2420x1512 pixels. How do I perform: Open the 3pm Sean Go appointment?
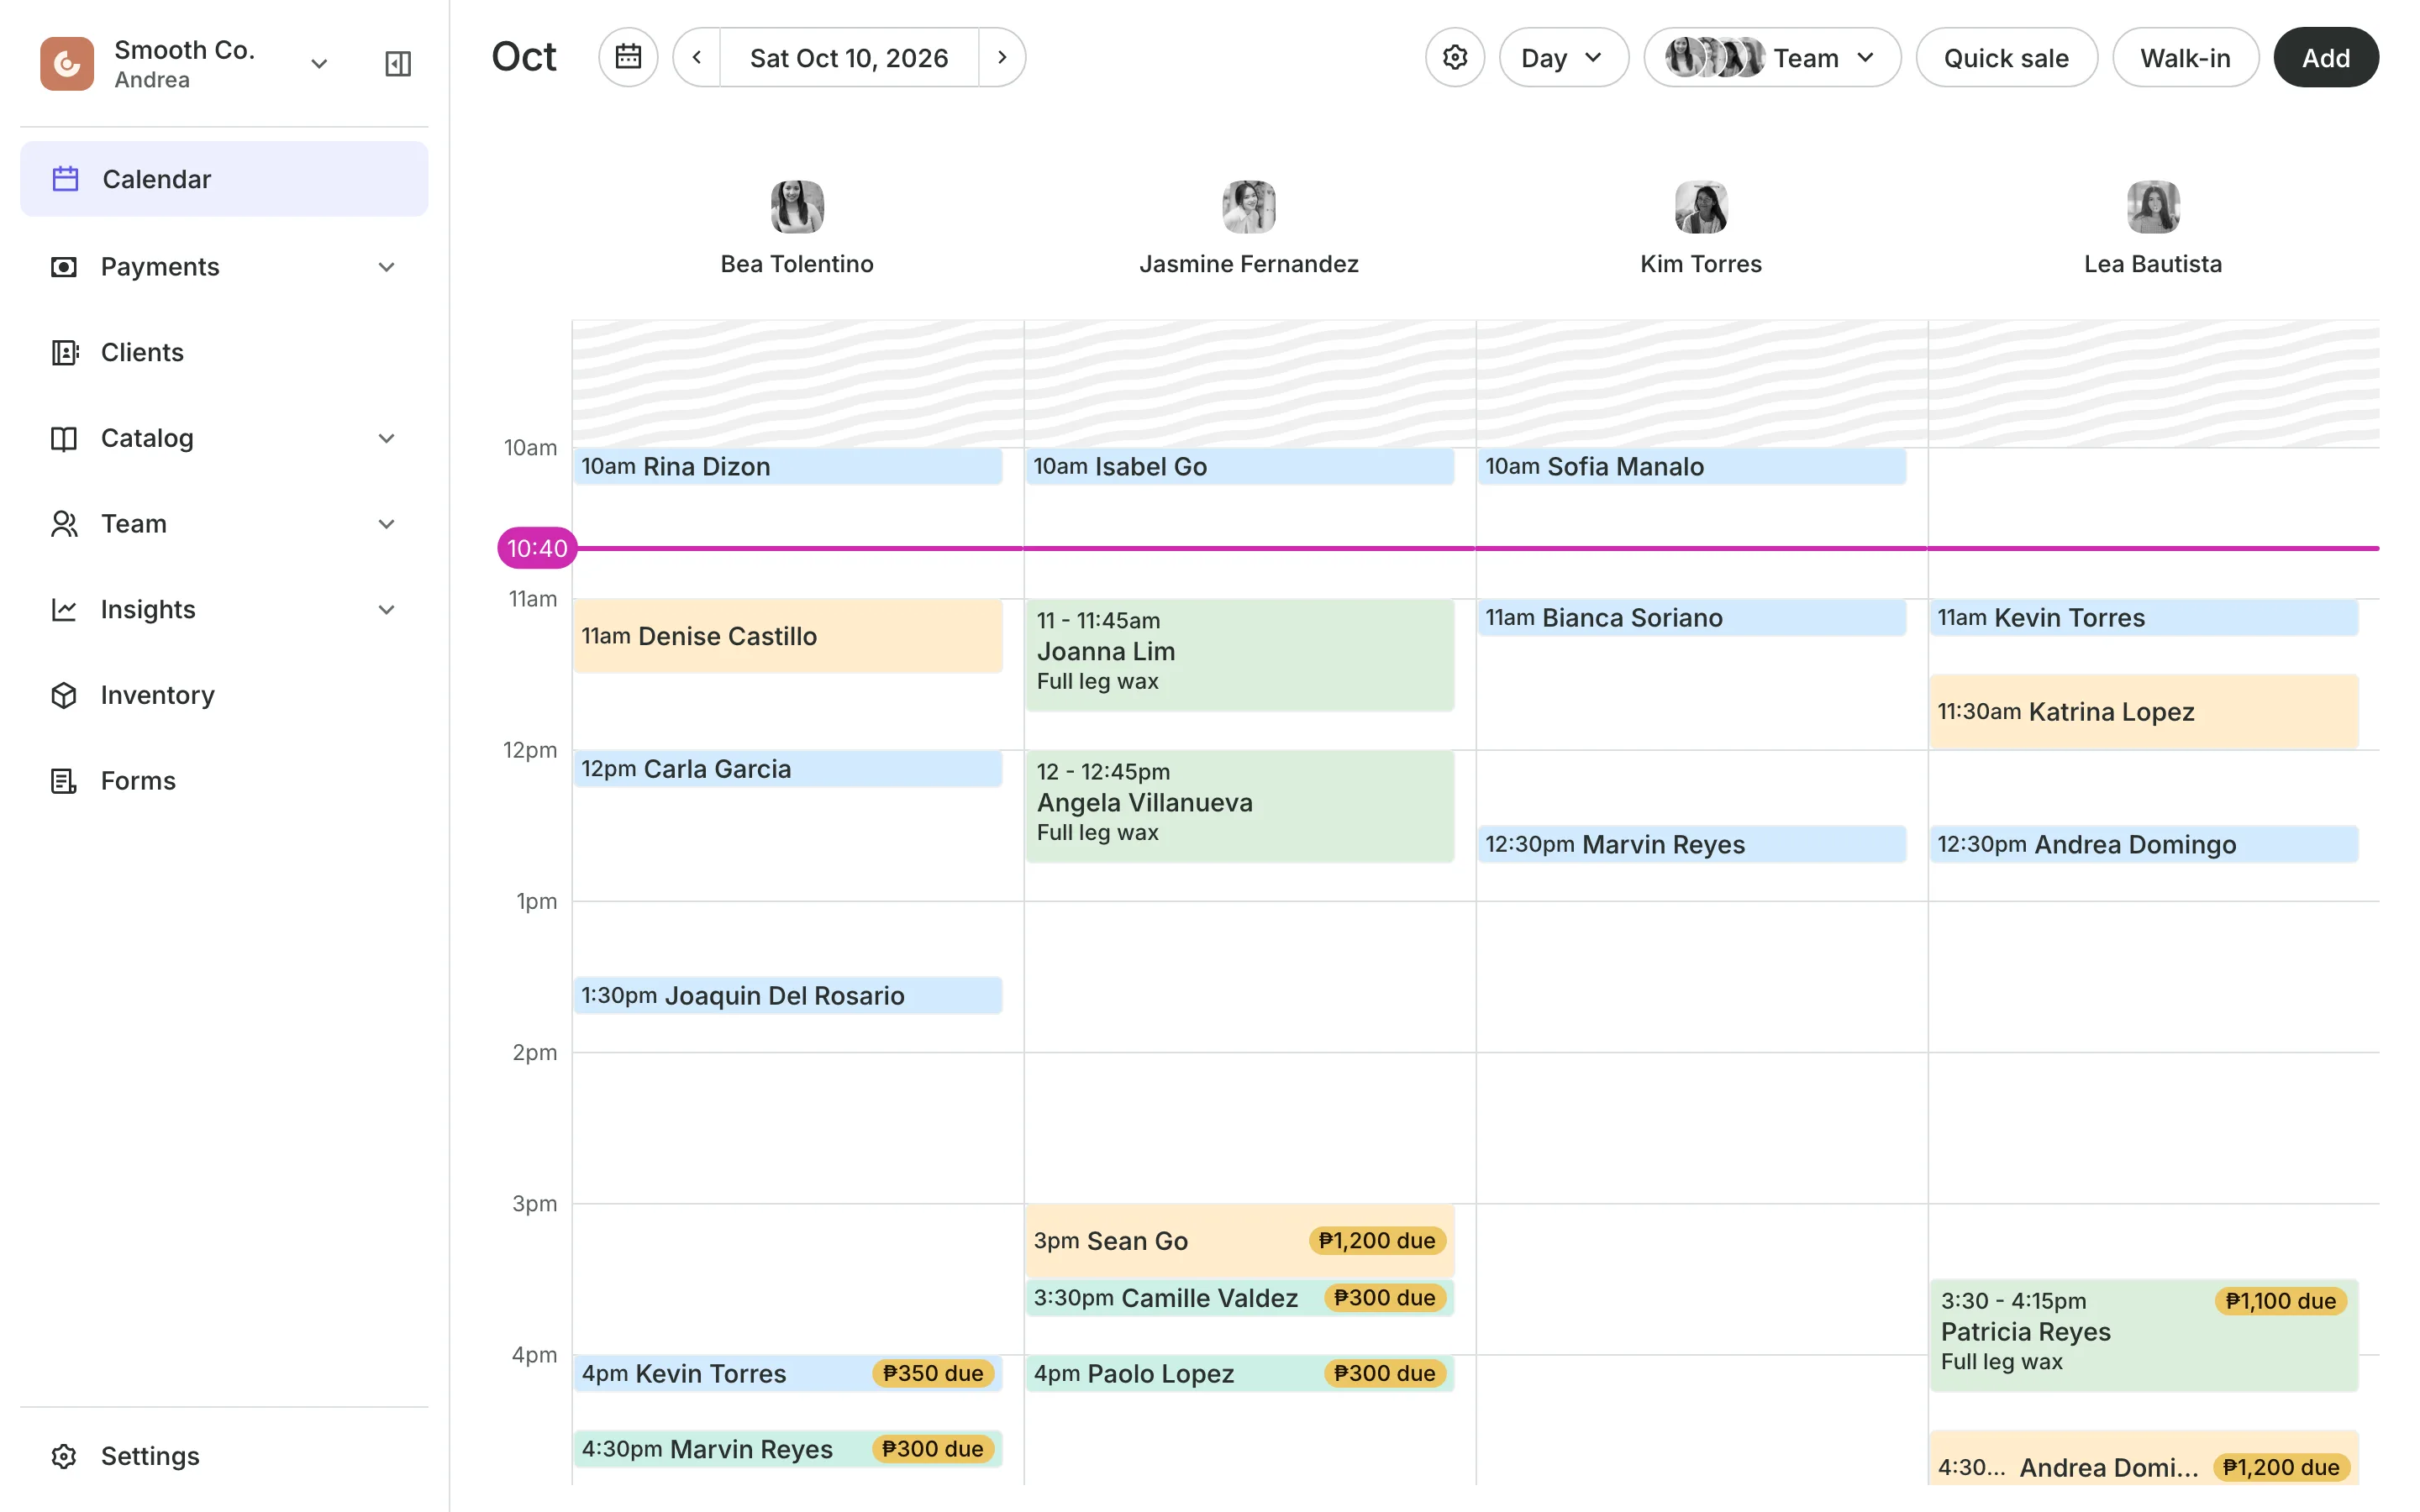pyautogui.click(x=1240, y=1241)
